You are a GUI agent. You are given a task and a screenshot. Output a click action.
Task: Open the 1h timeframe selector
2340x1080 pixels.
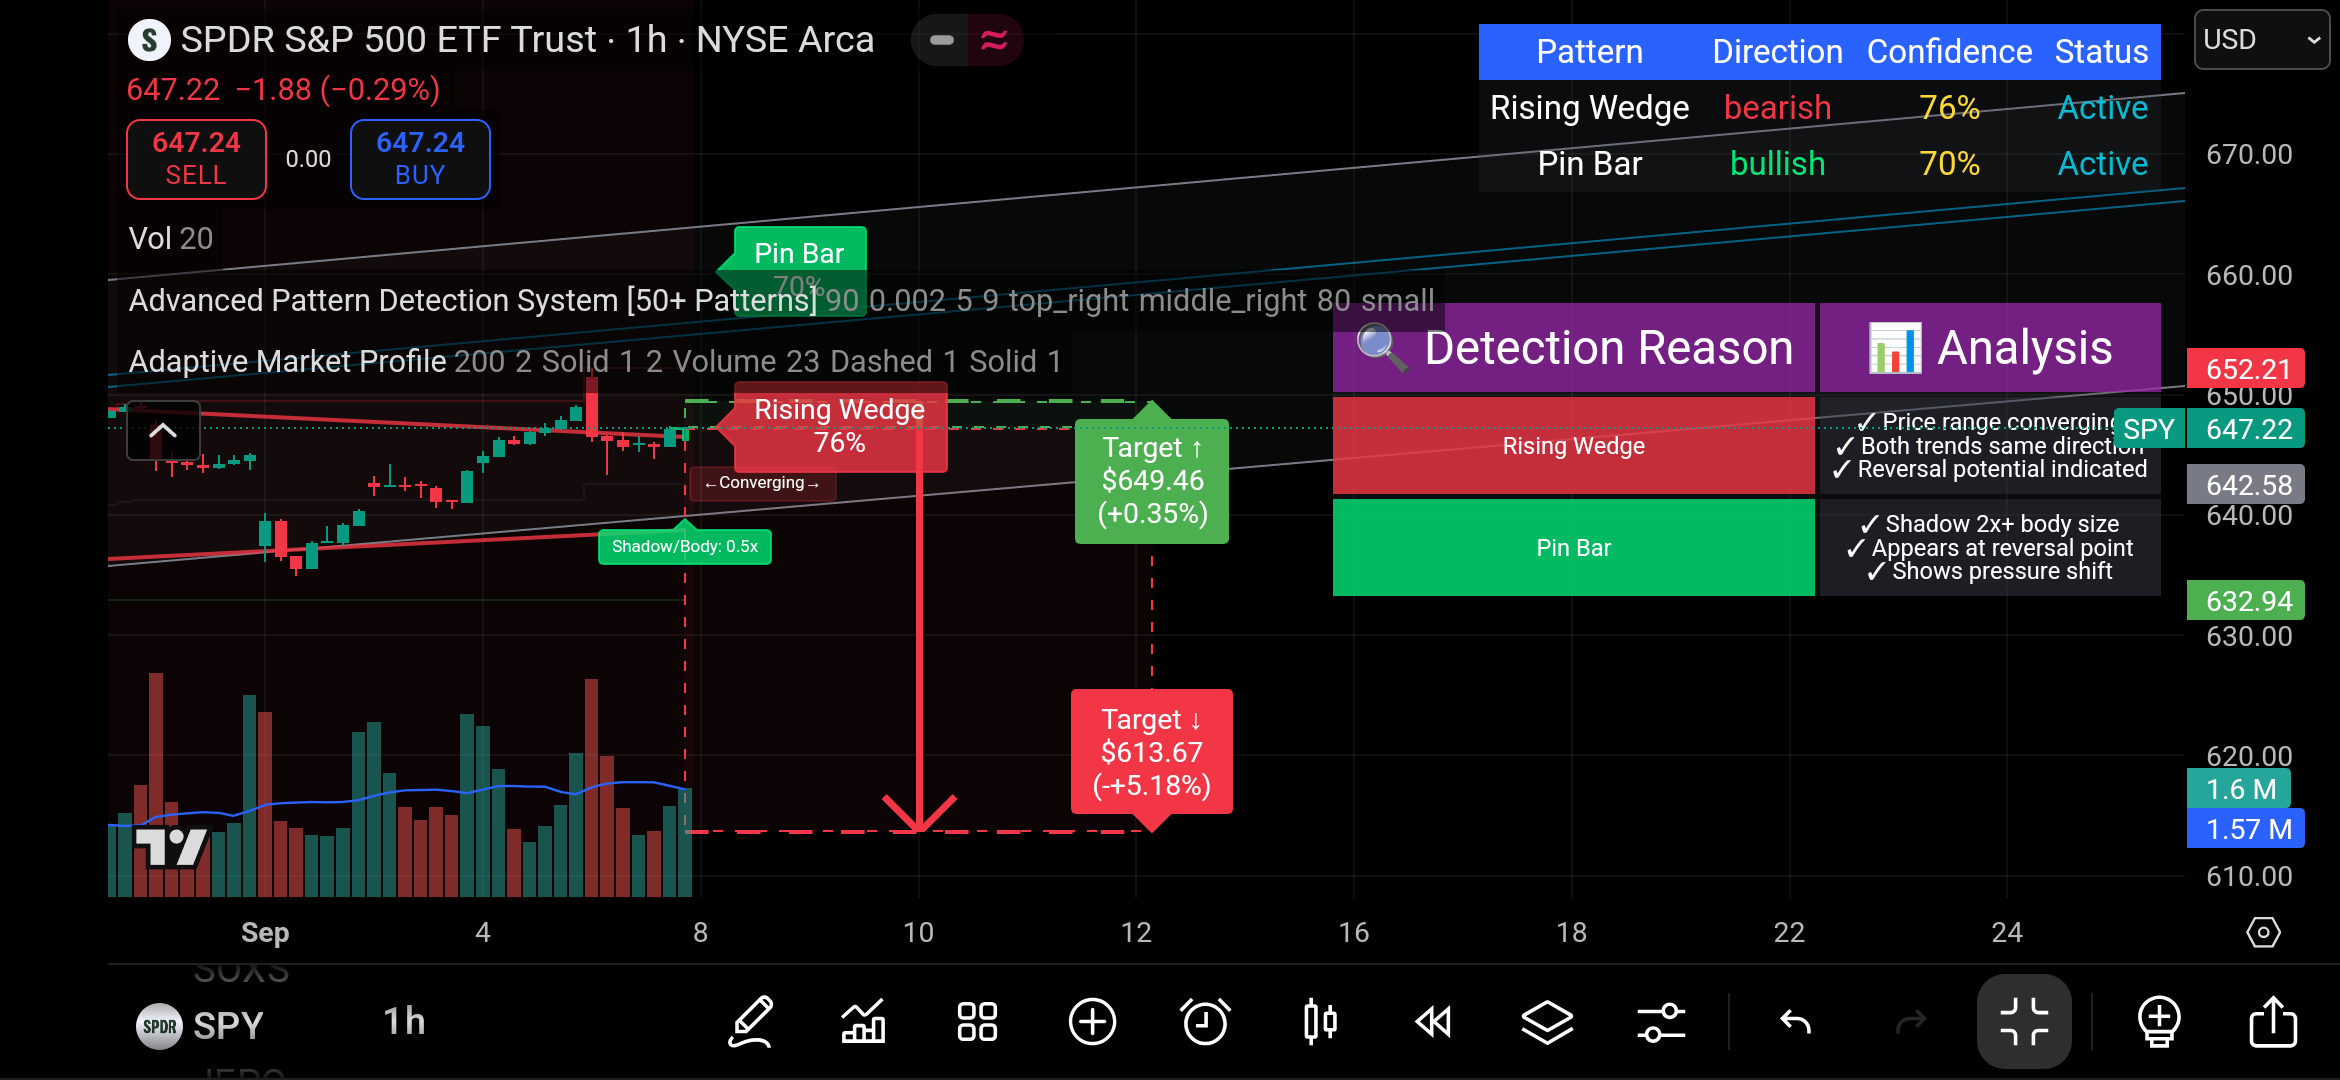pyautogui.click(x=404, y=1022)
